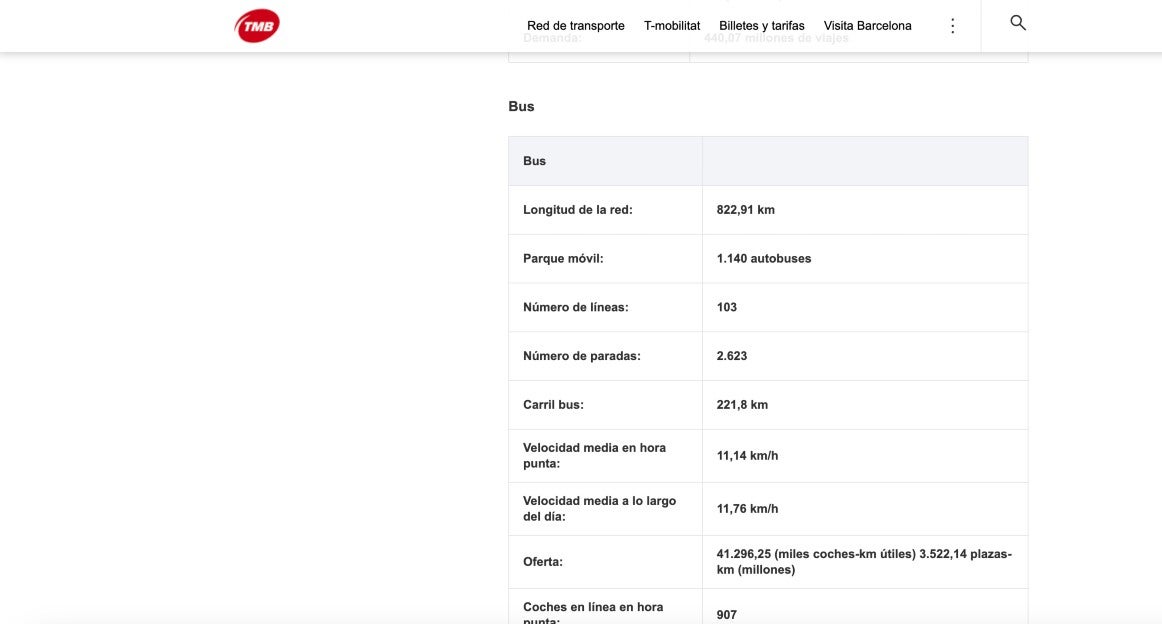Viewport: 1162px width, 624px height.
Task: Click the 11,14 km/h peak speed value
Action: pos(747,456)
